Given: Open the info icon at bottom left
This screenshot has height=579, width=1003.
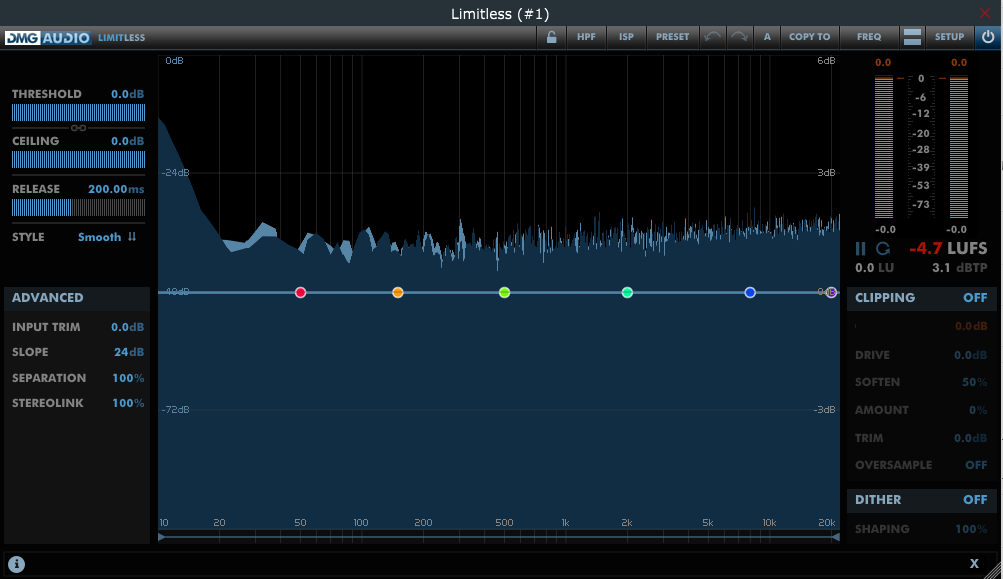Looking at the screenshot, I should point(17,564).
